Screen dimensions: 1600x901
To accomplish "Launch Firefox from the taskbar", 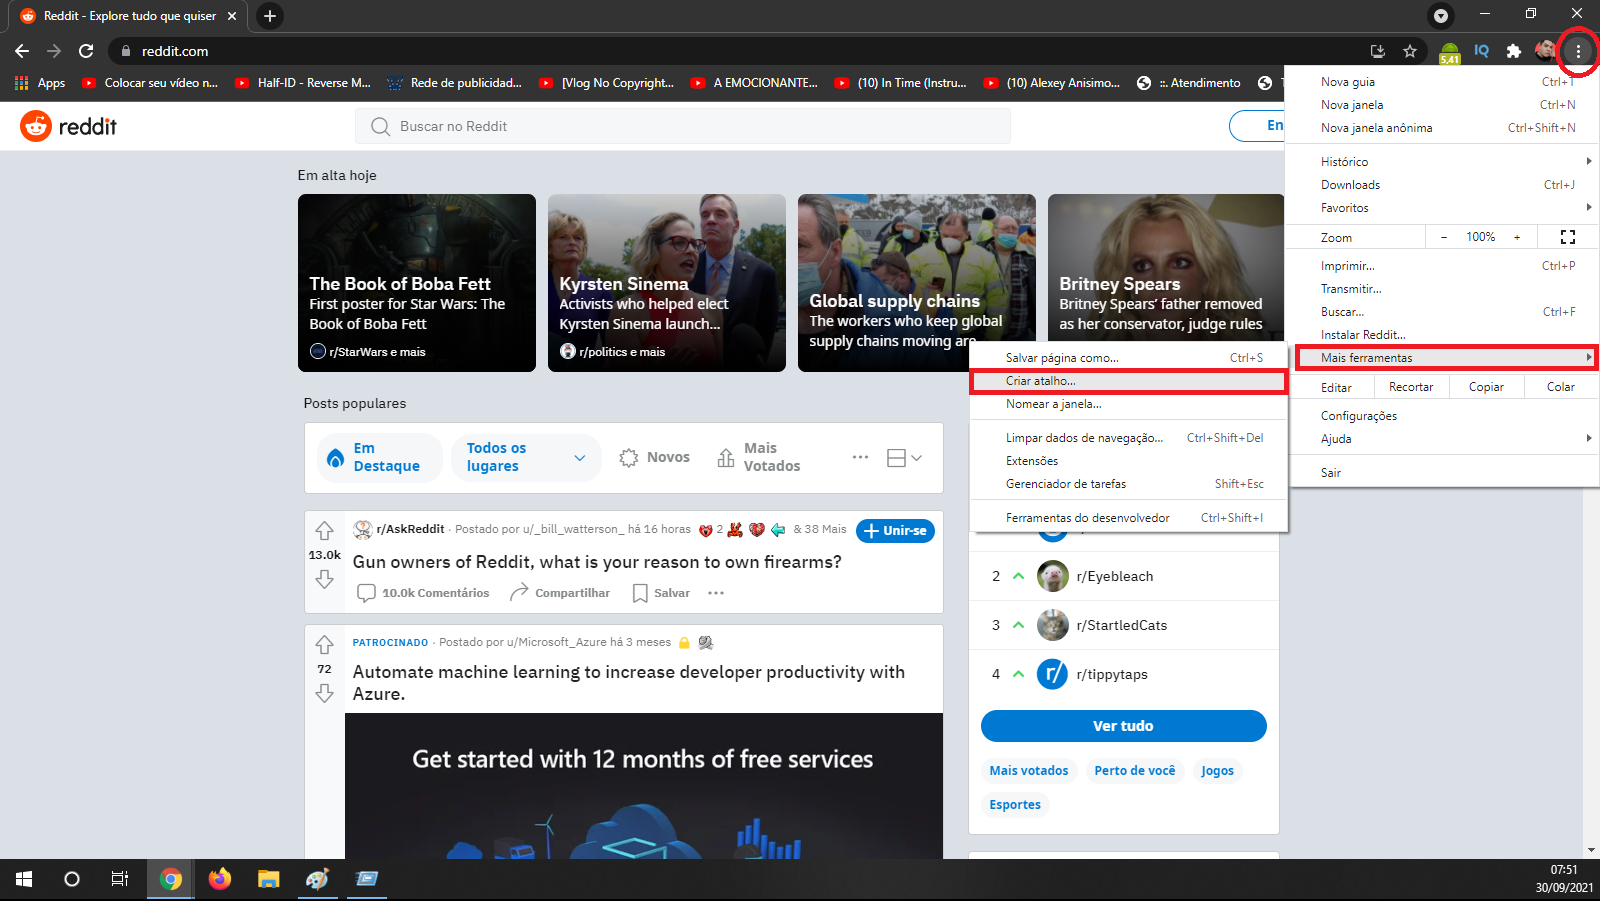I will tap(220, 879).
